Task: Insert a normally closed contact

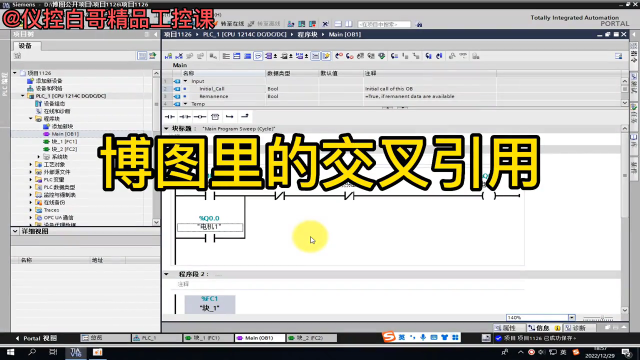Action: [184, 117]
